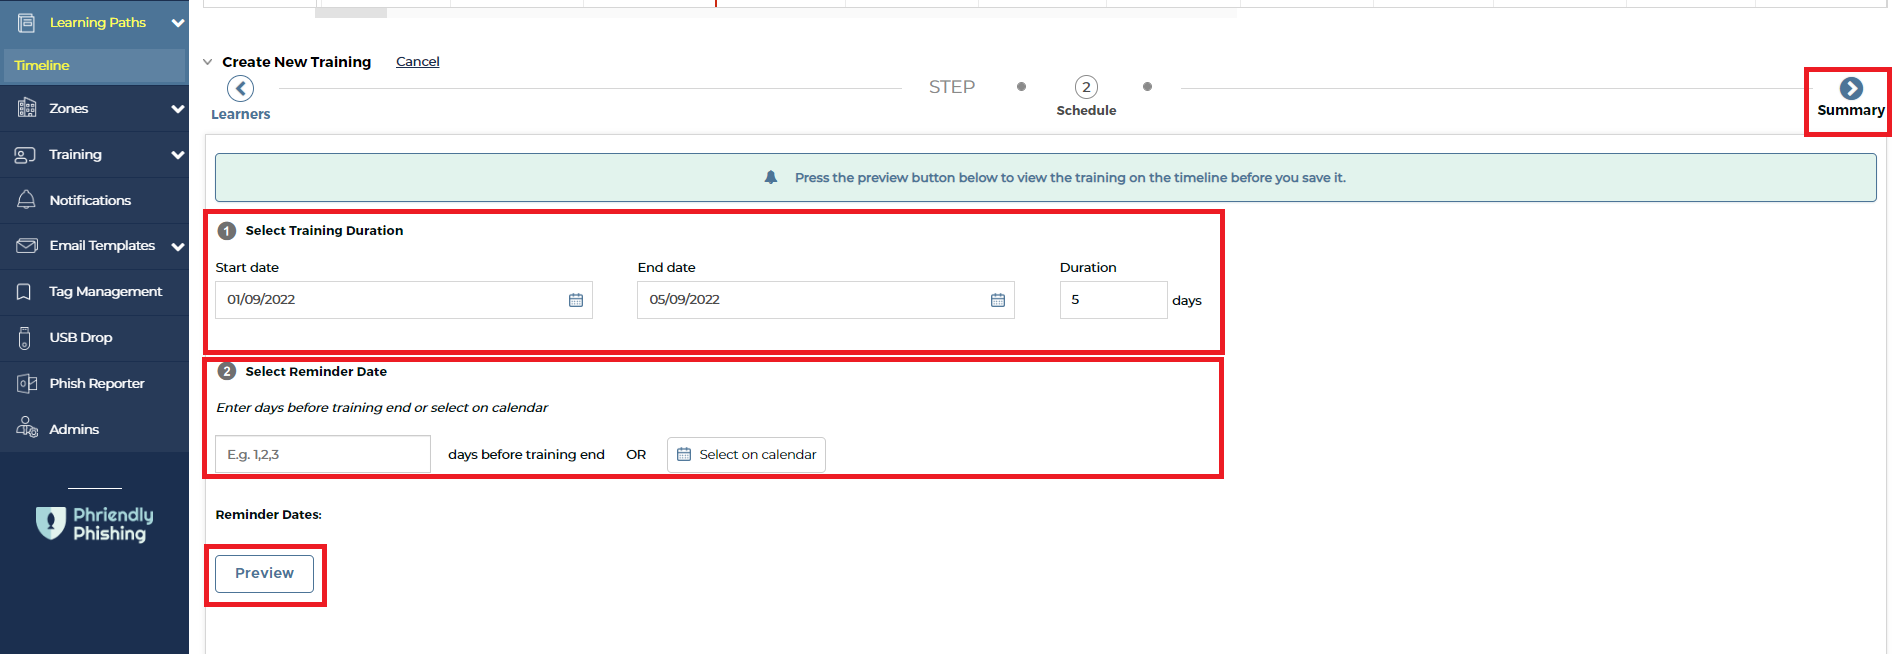Viewport: 1894px width, 654px height.
Task: Click the Tag Management bookmark icon
Action: 24,292
